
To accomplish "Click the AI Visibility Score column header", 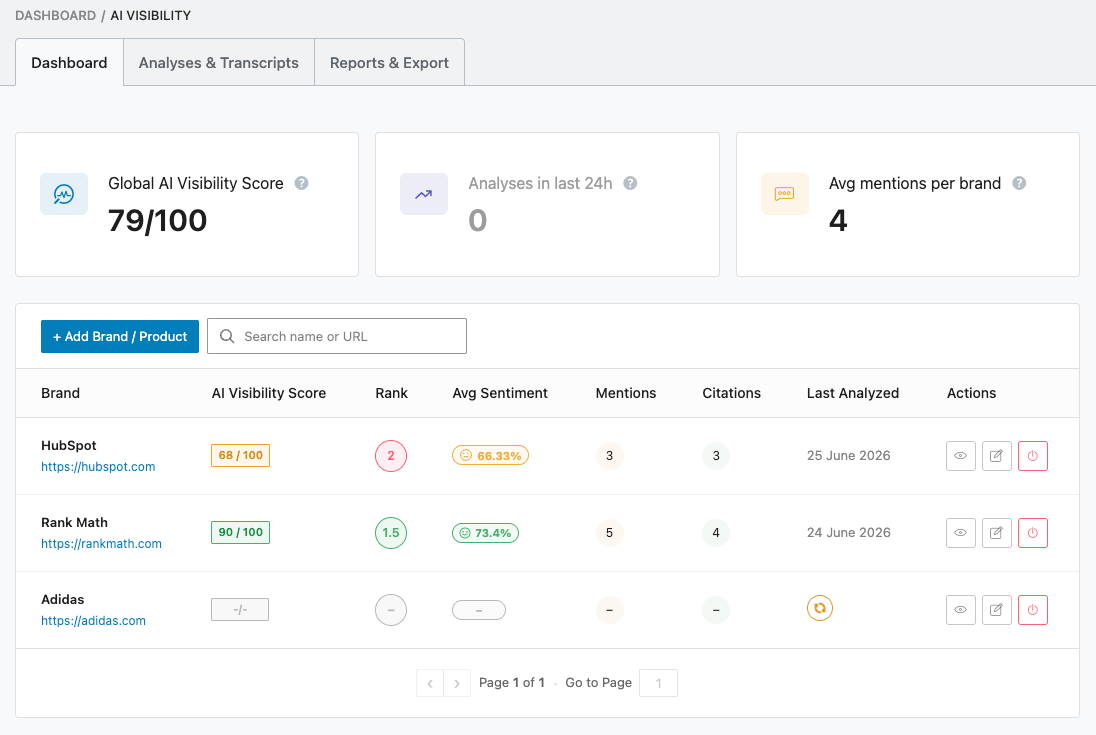I will [x=269, y=393].
